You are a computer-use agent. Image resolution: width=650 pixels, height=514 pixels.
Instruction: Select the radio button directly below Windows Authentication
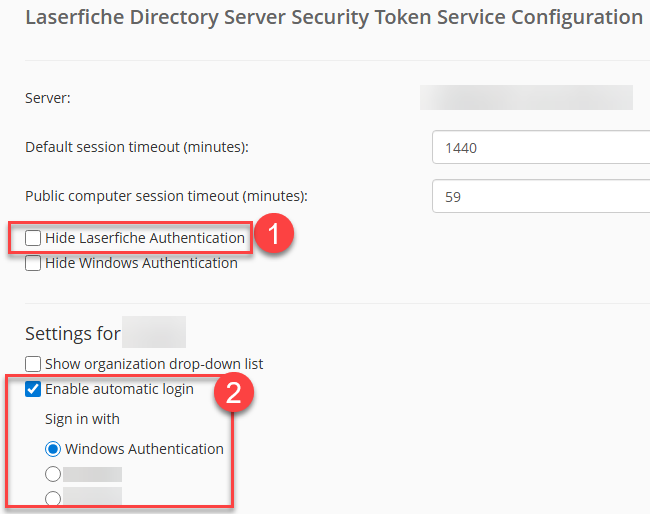pyautogui.click(x=53, y=474)
